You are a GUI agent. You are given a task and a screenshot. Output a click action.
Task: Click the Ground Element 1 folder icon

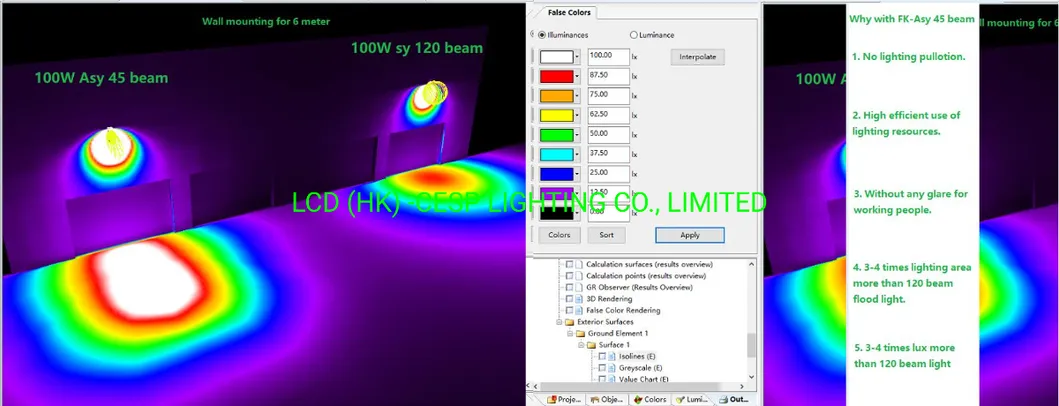pos(580,333)
